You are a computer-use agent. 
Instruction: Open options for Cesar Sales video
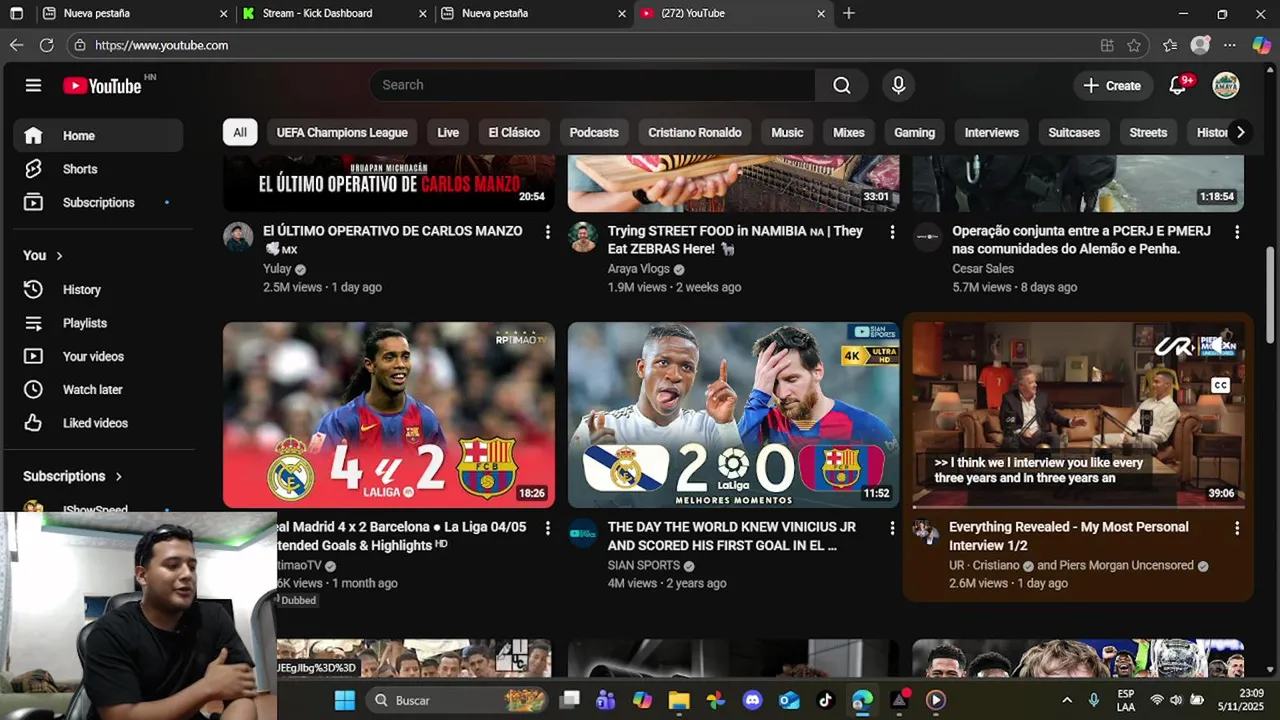tap(1237, 232)
